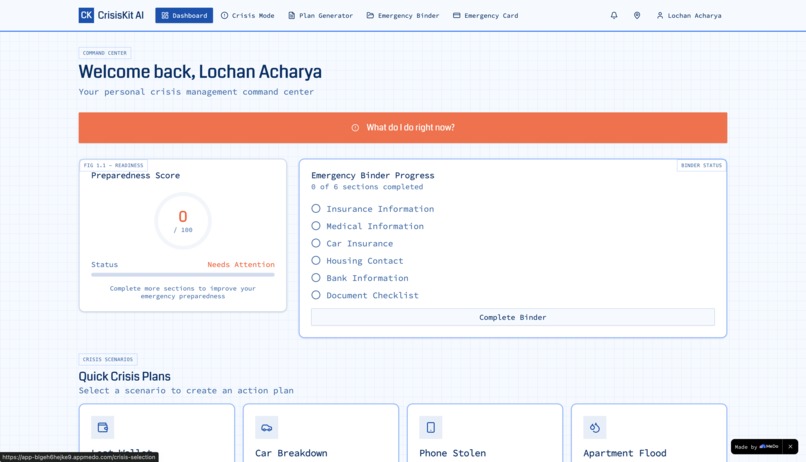Click the preparedness status progress bar
This screenshot has width=806, height=462.
click(183, 275)
